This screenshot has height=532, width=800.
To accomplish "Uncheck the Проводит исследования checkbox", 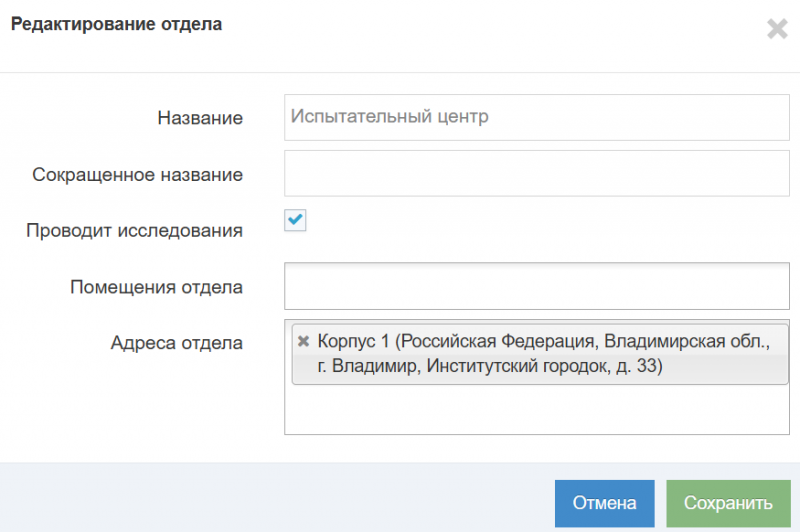I will 295,220.
